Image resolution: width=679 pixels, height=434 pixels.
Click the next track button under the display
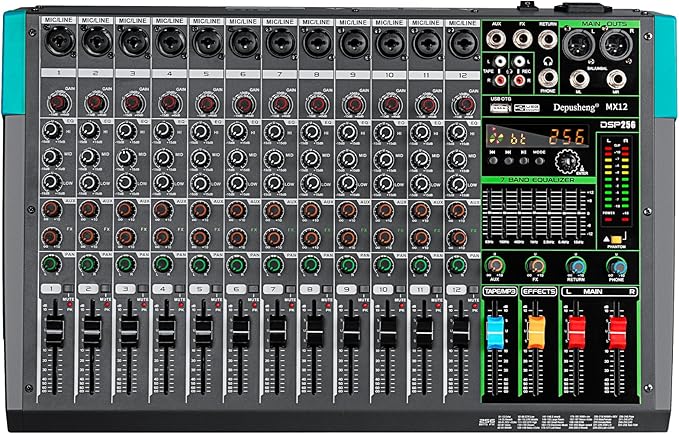[508, 161]
